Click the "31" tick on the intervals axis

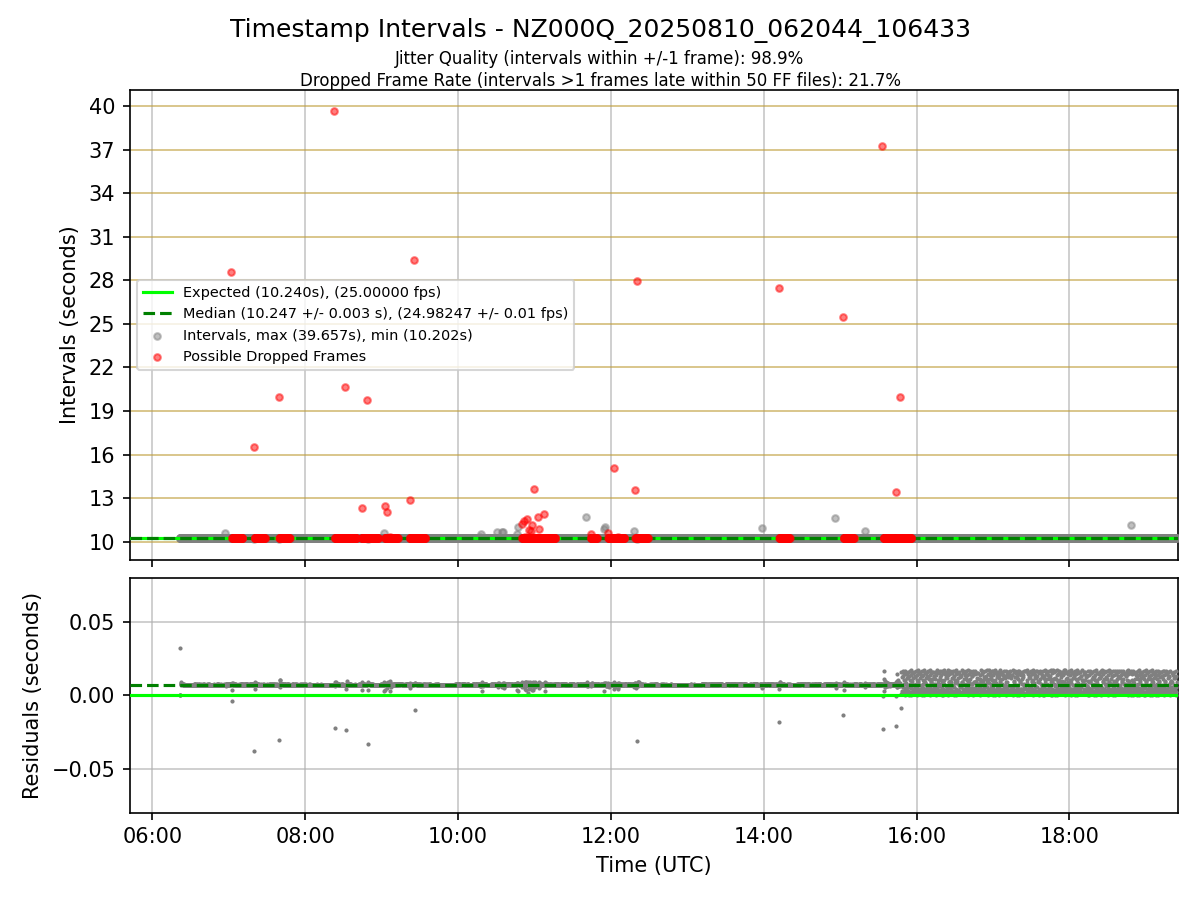[x=103, y=237]
